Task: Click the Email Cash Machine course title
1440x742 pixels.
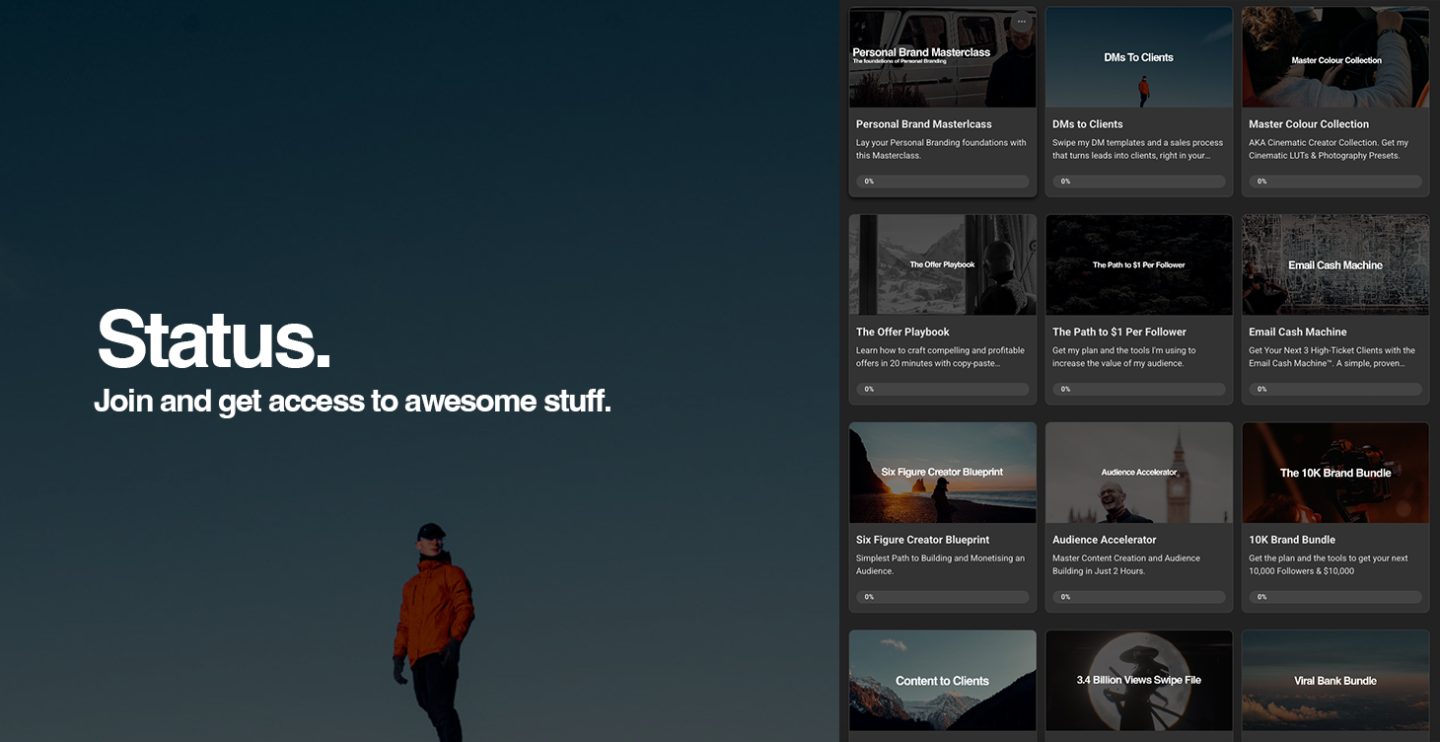Action: tap(1297, 332)
